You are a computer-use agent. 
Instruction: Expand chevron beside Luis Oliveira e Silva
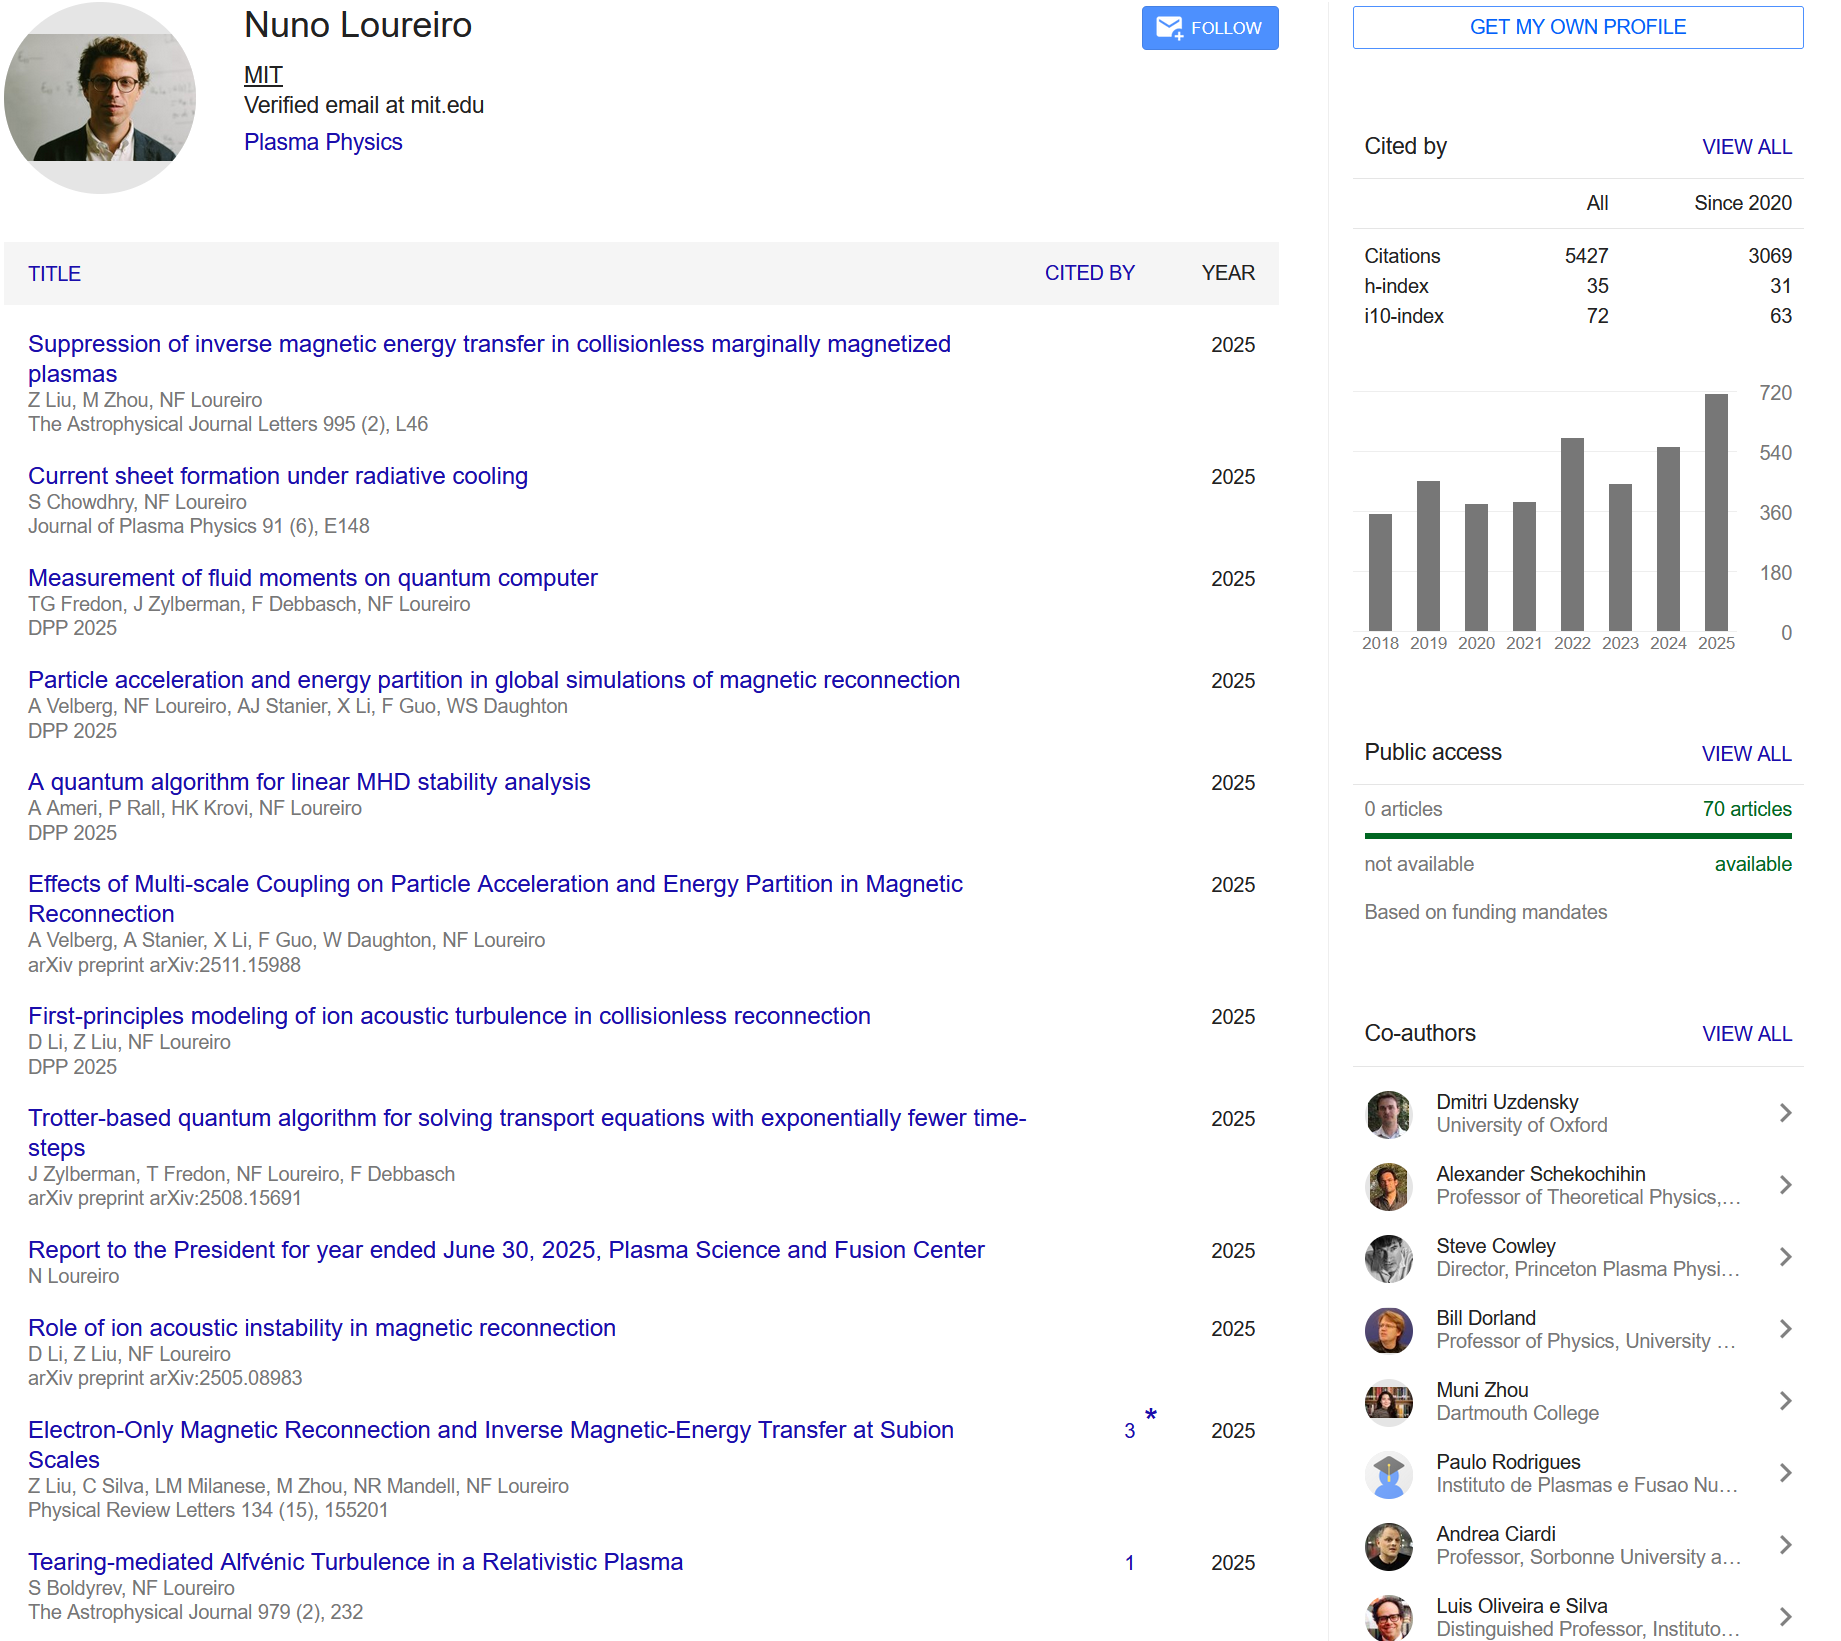coord(1786,1617)
